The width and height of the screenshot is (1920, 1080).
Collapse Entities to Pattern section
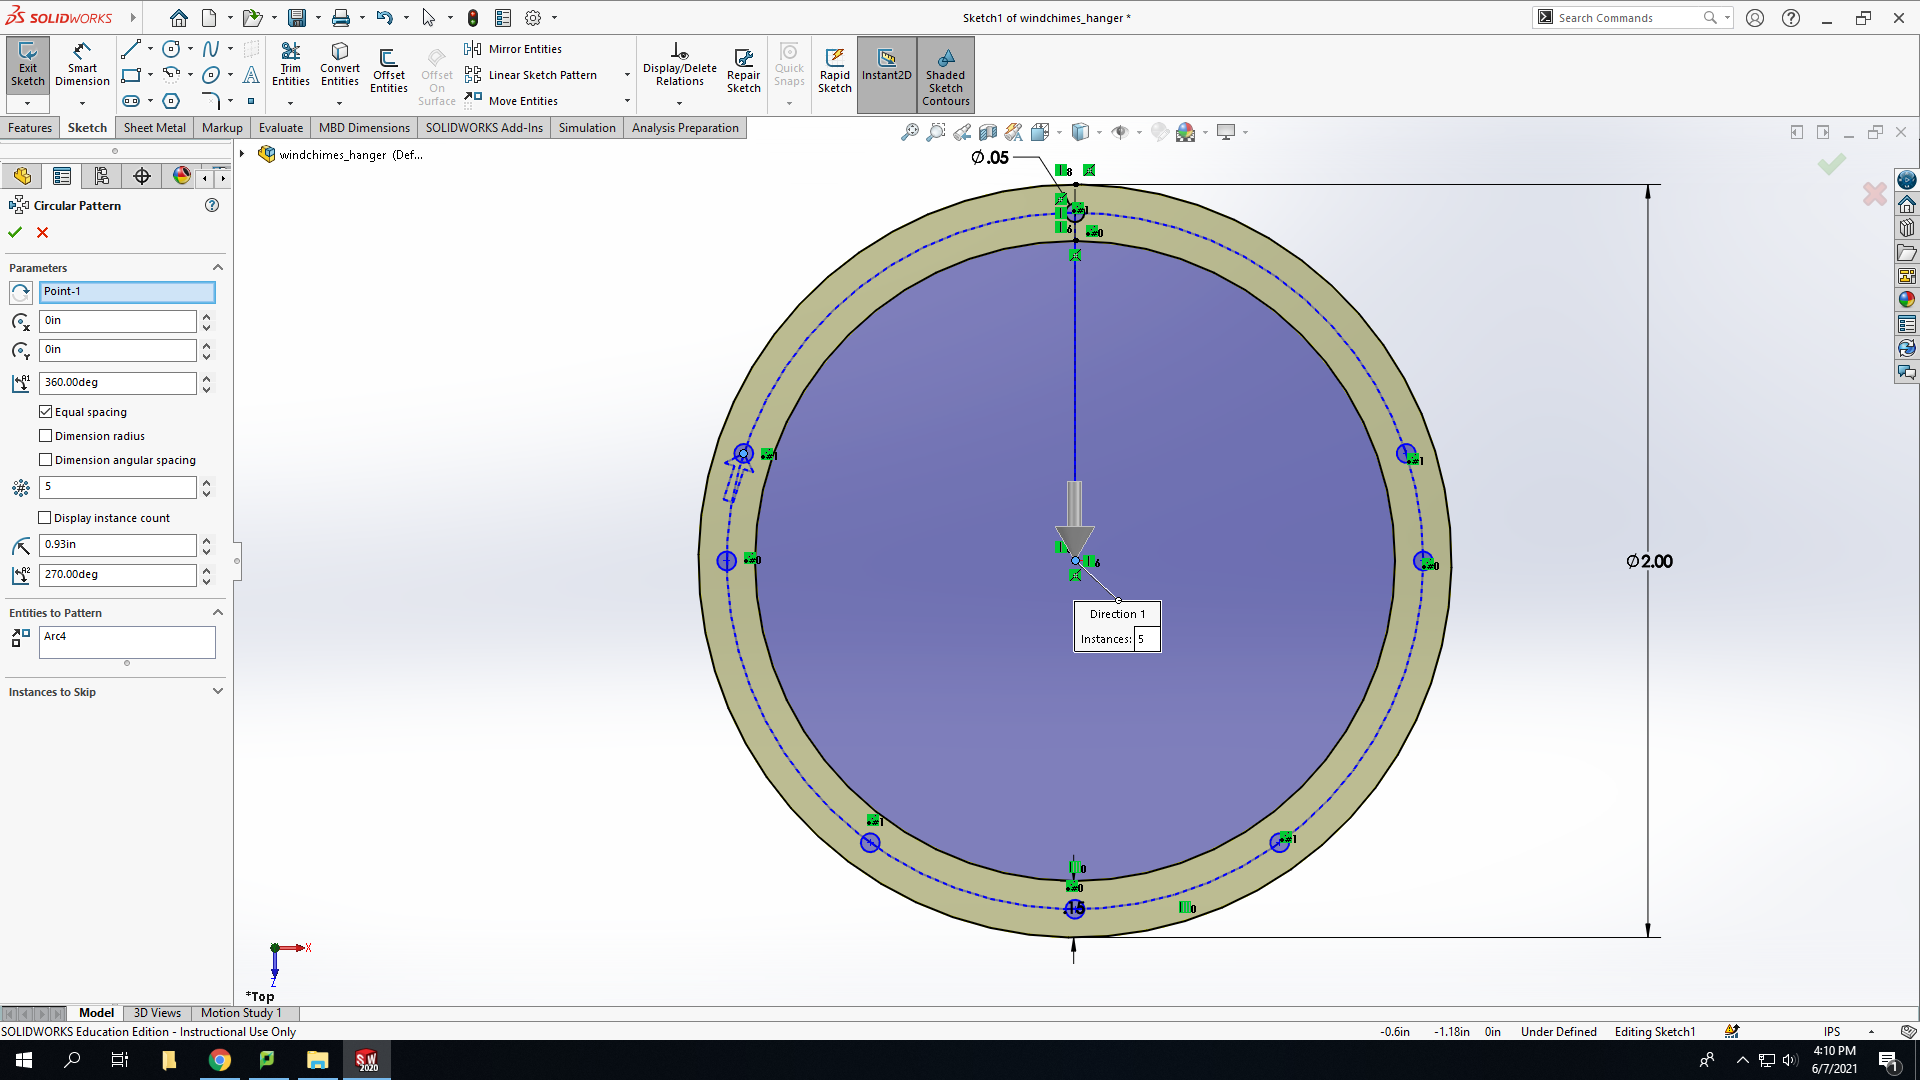217,613
